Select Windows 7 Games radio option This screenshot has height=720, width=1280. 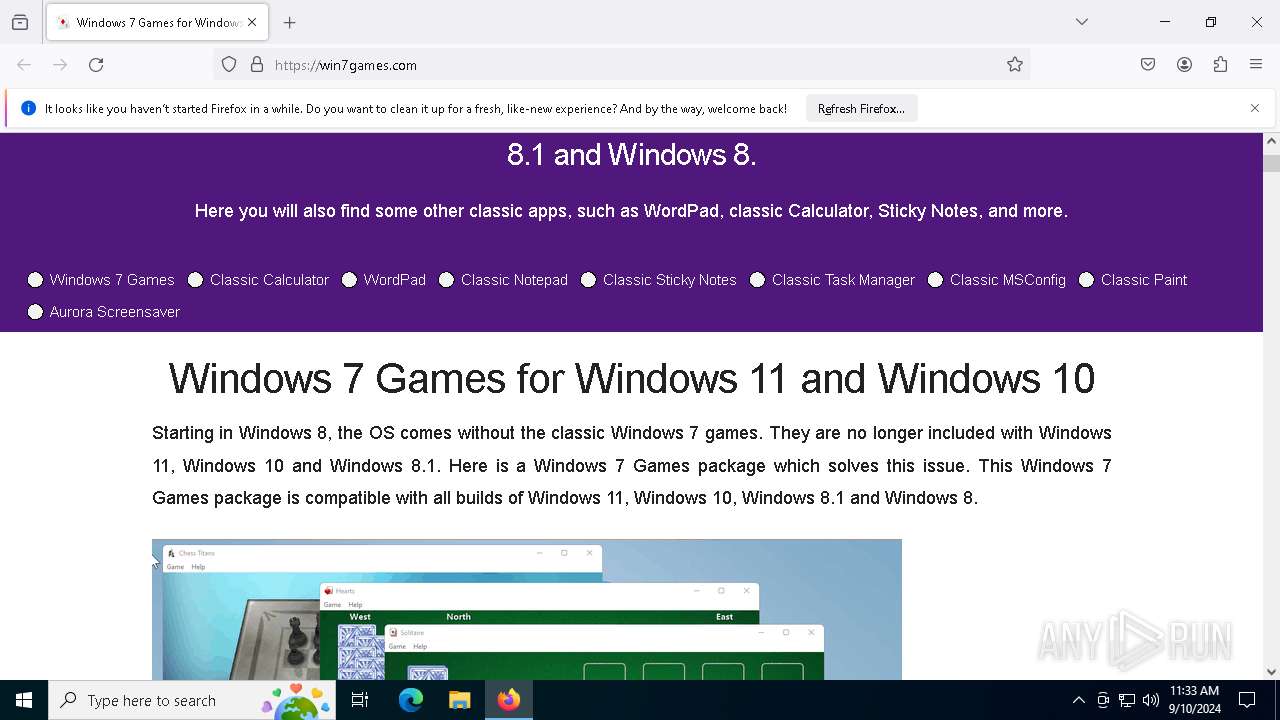pyautogui.click(x=35, y=280)
